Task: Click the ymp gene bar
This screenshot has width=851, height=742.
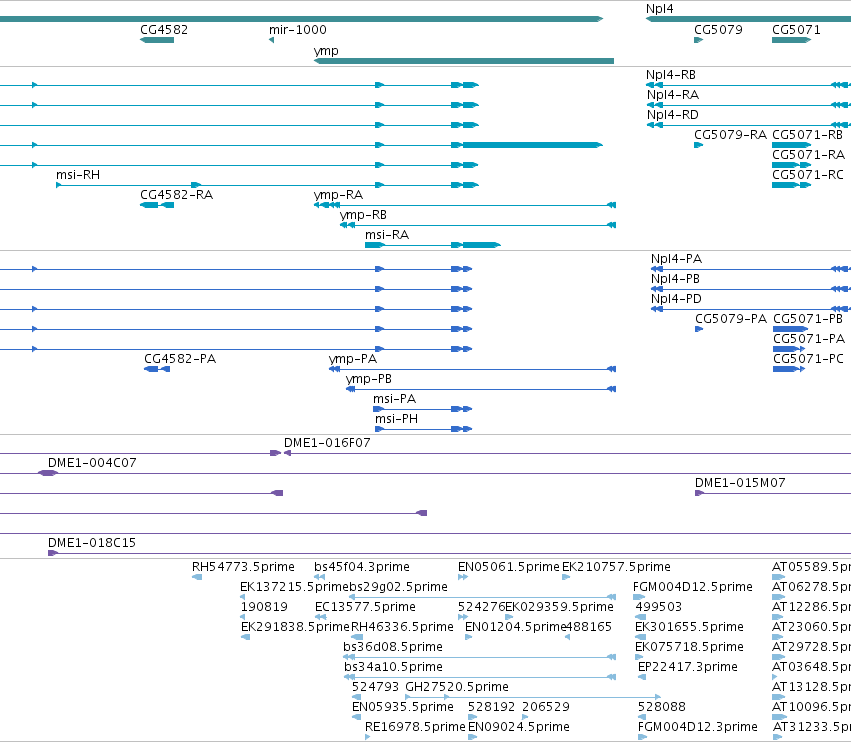Action: [x=464, y=61]
